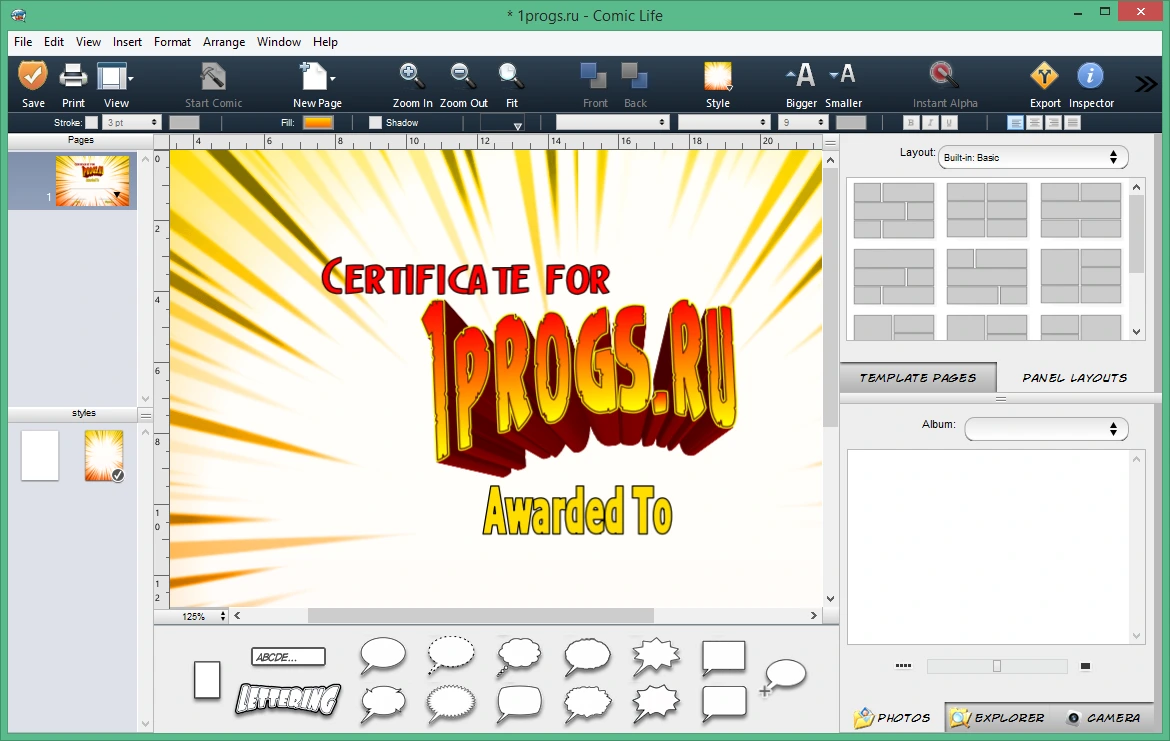Screen dimensions: 1170x741
Task: Click the extend balloon tail icon
Action: [x=783, y=677]
